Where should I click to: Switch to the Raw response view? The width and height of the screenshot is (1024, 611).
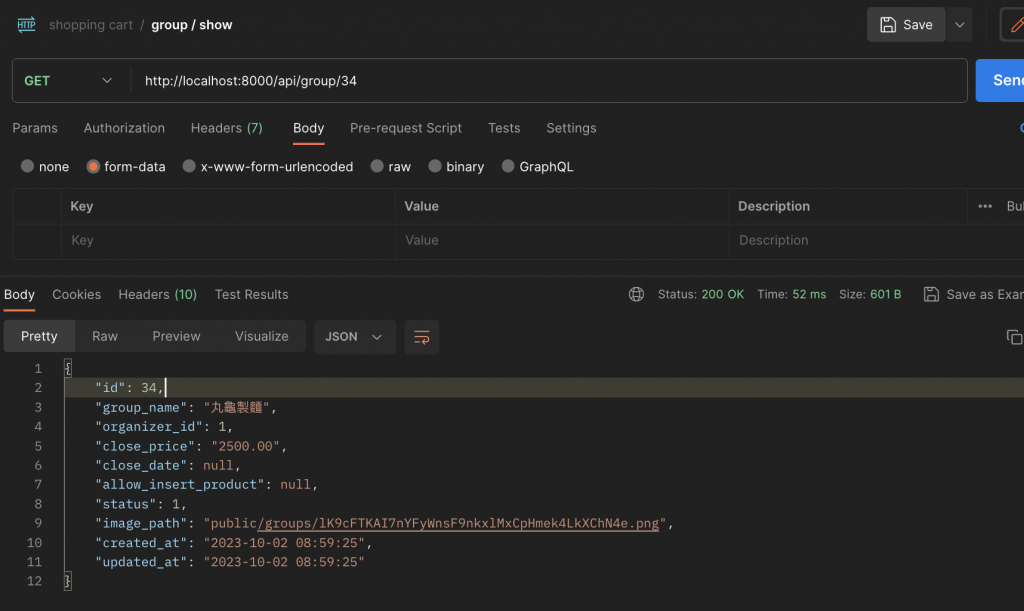[105, 337]
